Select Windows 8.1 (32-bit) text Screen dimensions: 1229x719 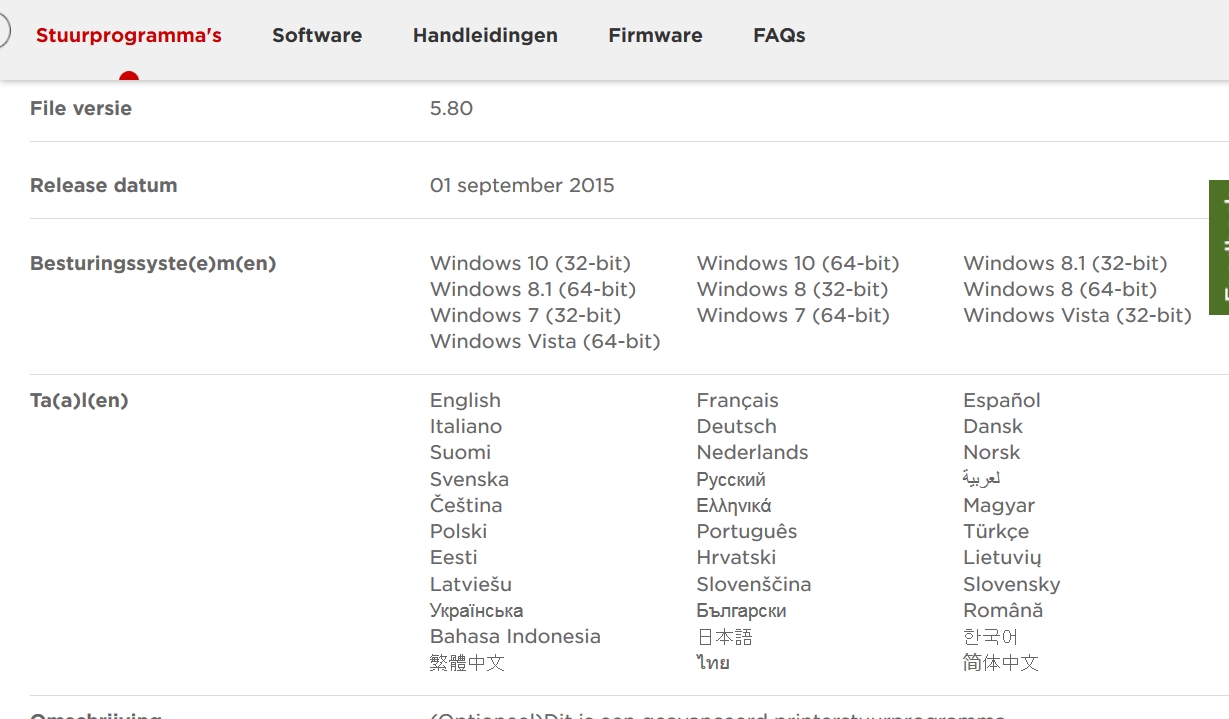pyautogui.click(x=1065, y=264)
